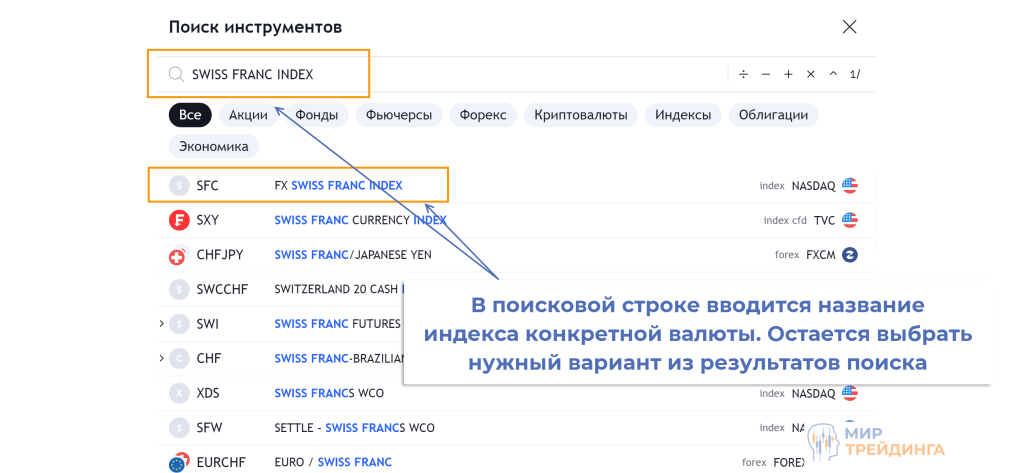Click the CHFJPY currency pair flag icon
Screen dimensions: 1024x473
tap(179, 255)
